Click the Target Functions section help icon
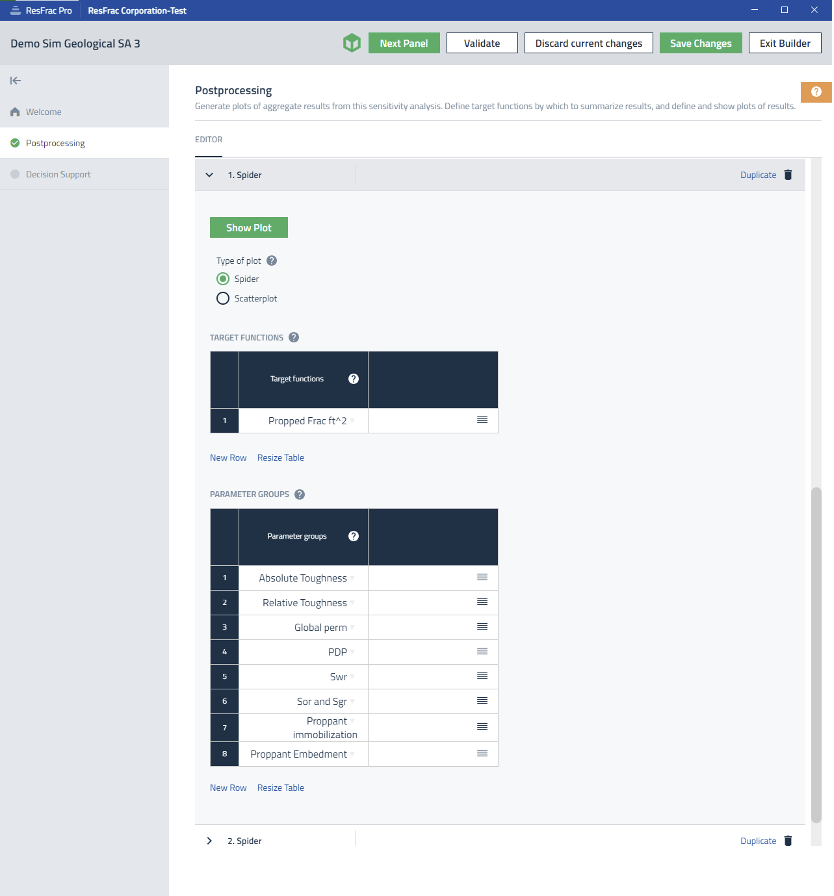 pyautogui.click(x=294, y=338)
